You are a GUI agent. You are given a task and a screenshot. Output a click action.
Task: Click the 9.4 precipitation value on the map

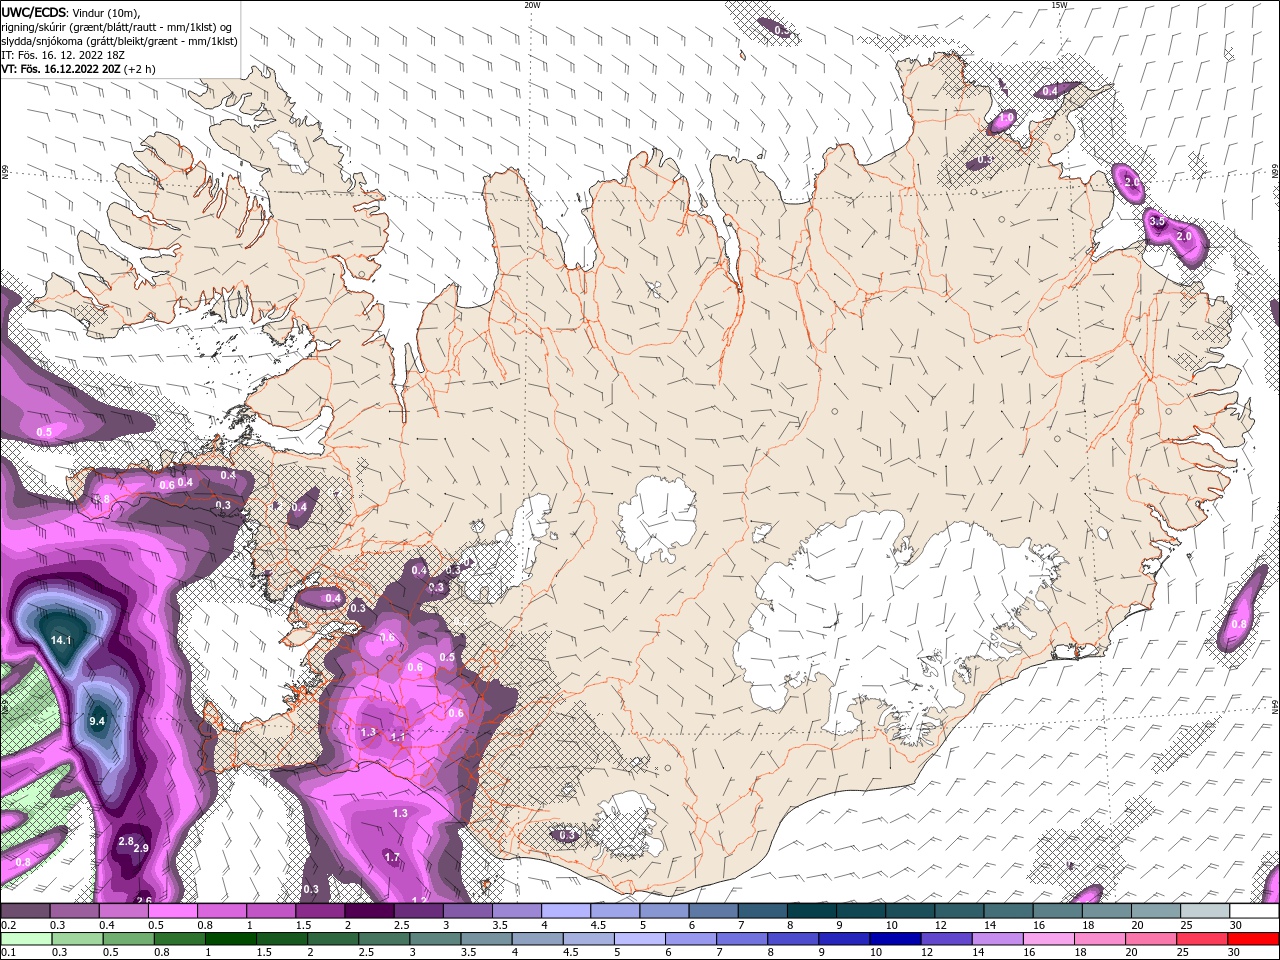pos(97,720)
